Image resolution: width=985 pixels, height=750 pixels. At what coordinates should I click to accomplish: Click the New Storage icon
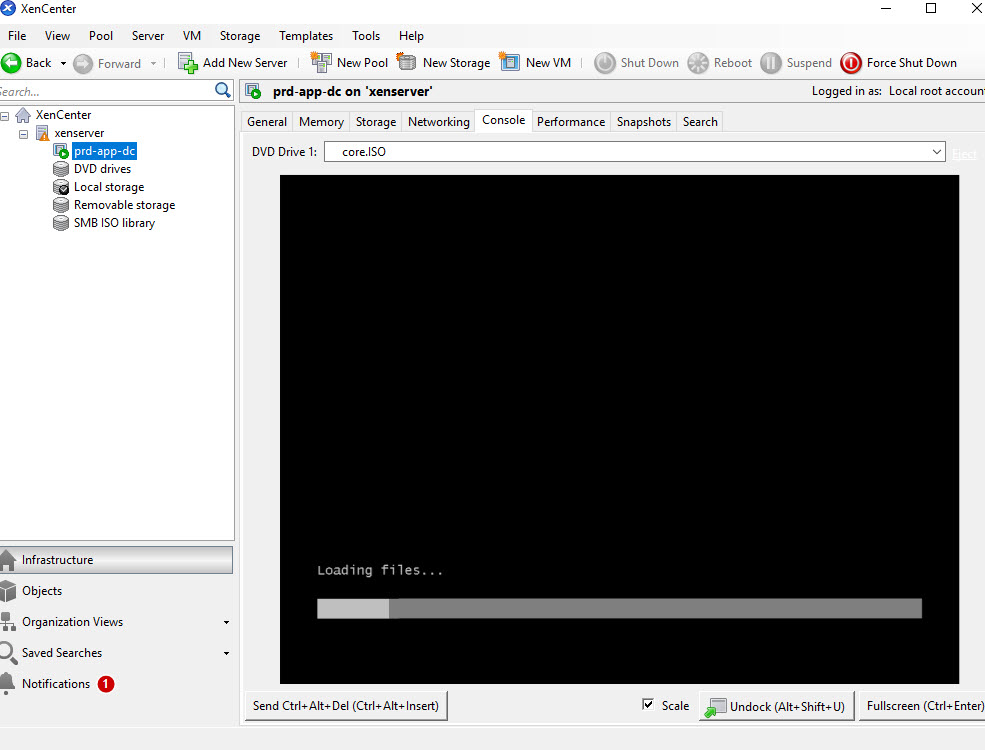click(407, 62)
